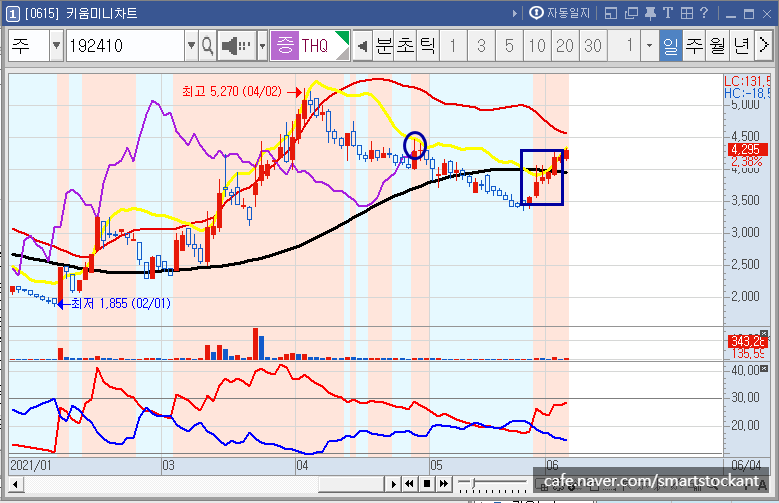779x503 pixels.
Task: Select the 일 daily chart button
Action: point(671,46)
